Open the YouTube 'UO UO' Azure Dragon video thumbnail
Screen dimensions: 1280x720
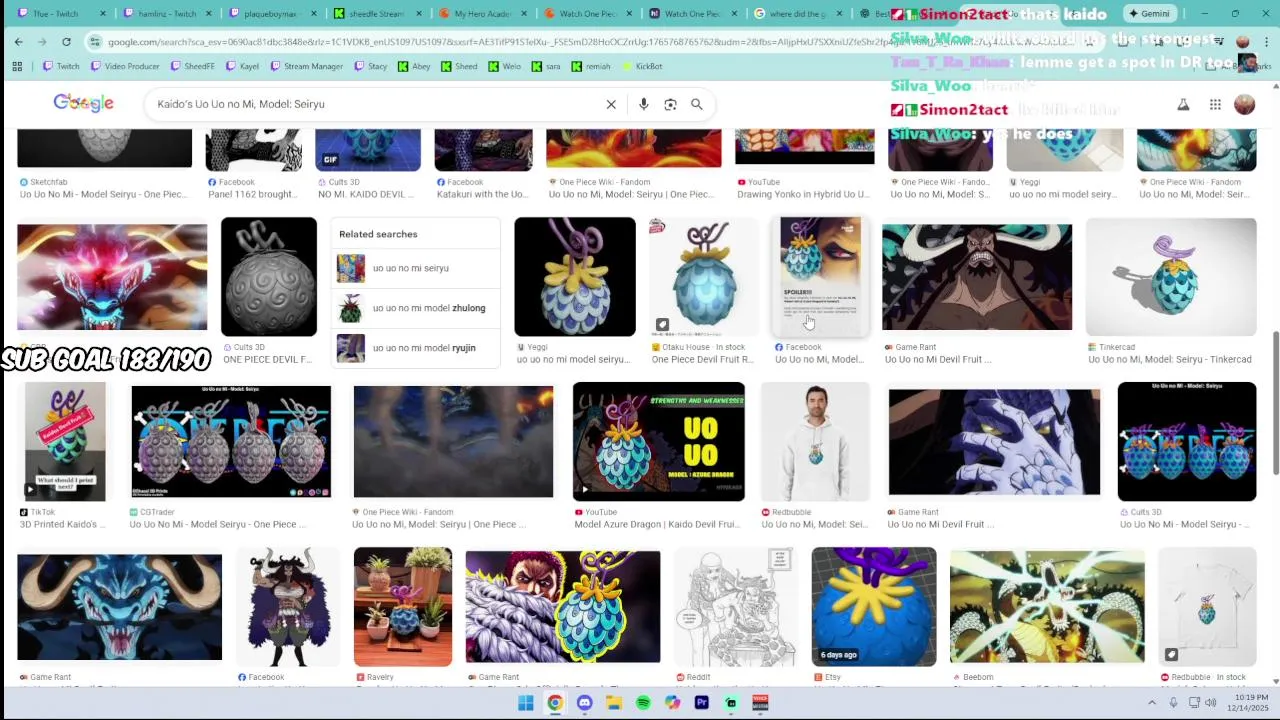(659, 442)
